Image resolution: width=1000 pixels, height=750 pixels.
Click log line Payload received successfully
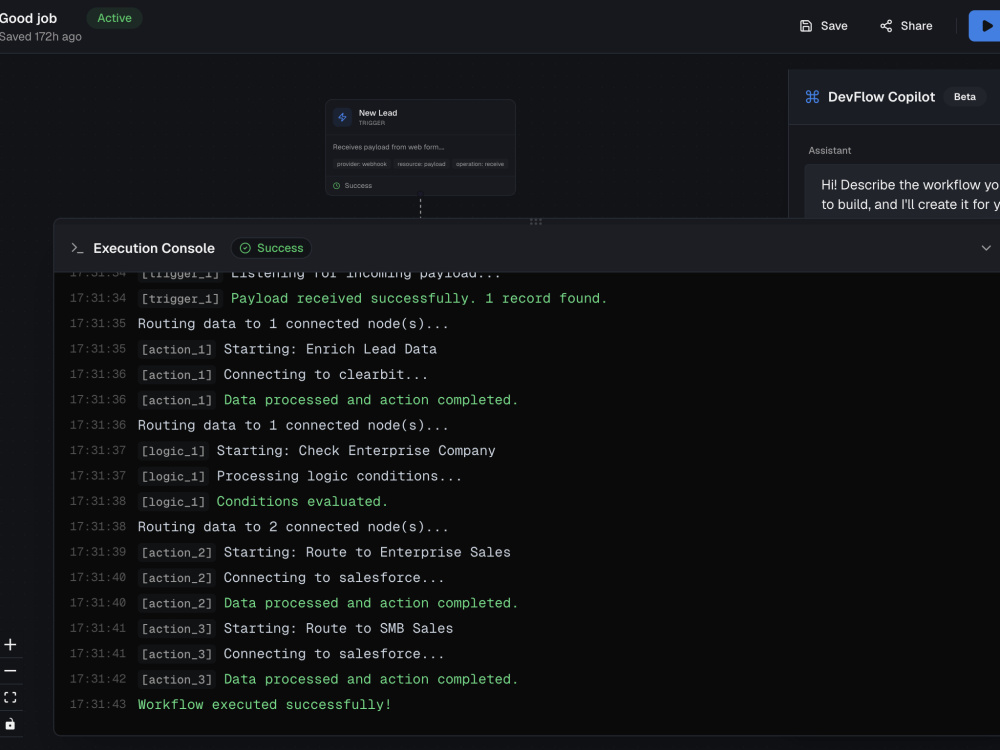tap(418, 298)
